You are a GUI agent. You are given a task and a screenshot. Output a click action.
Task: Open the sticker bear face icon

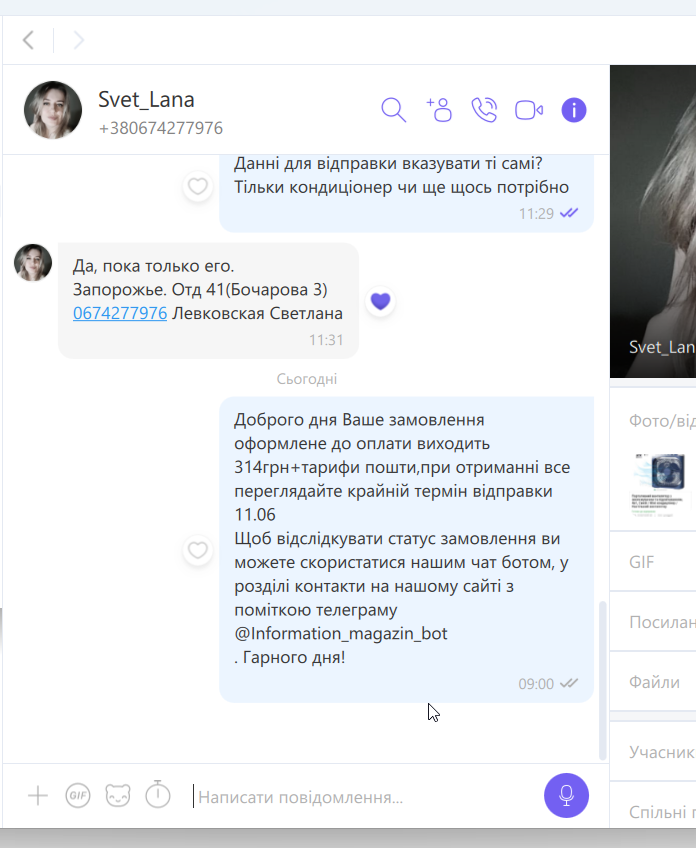(118, 796)
